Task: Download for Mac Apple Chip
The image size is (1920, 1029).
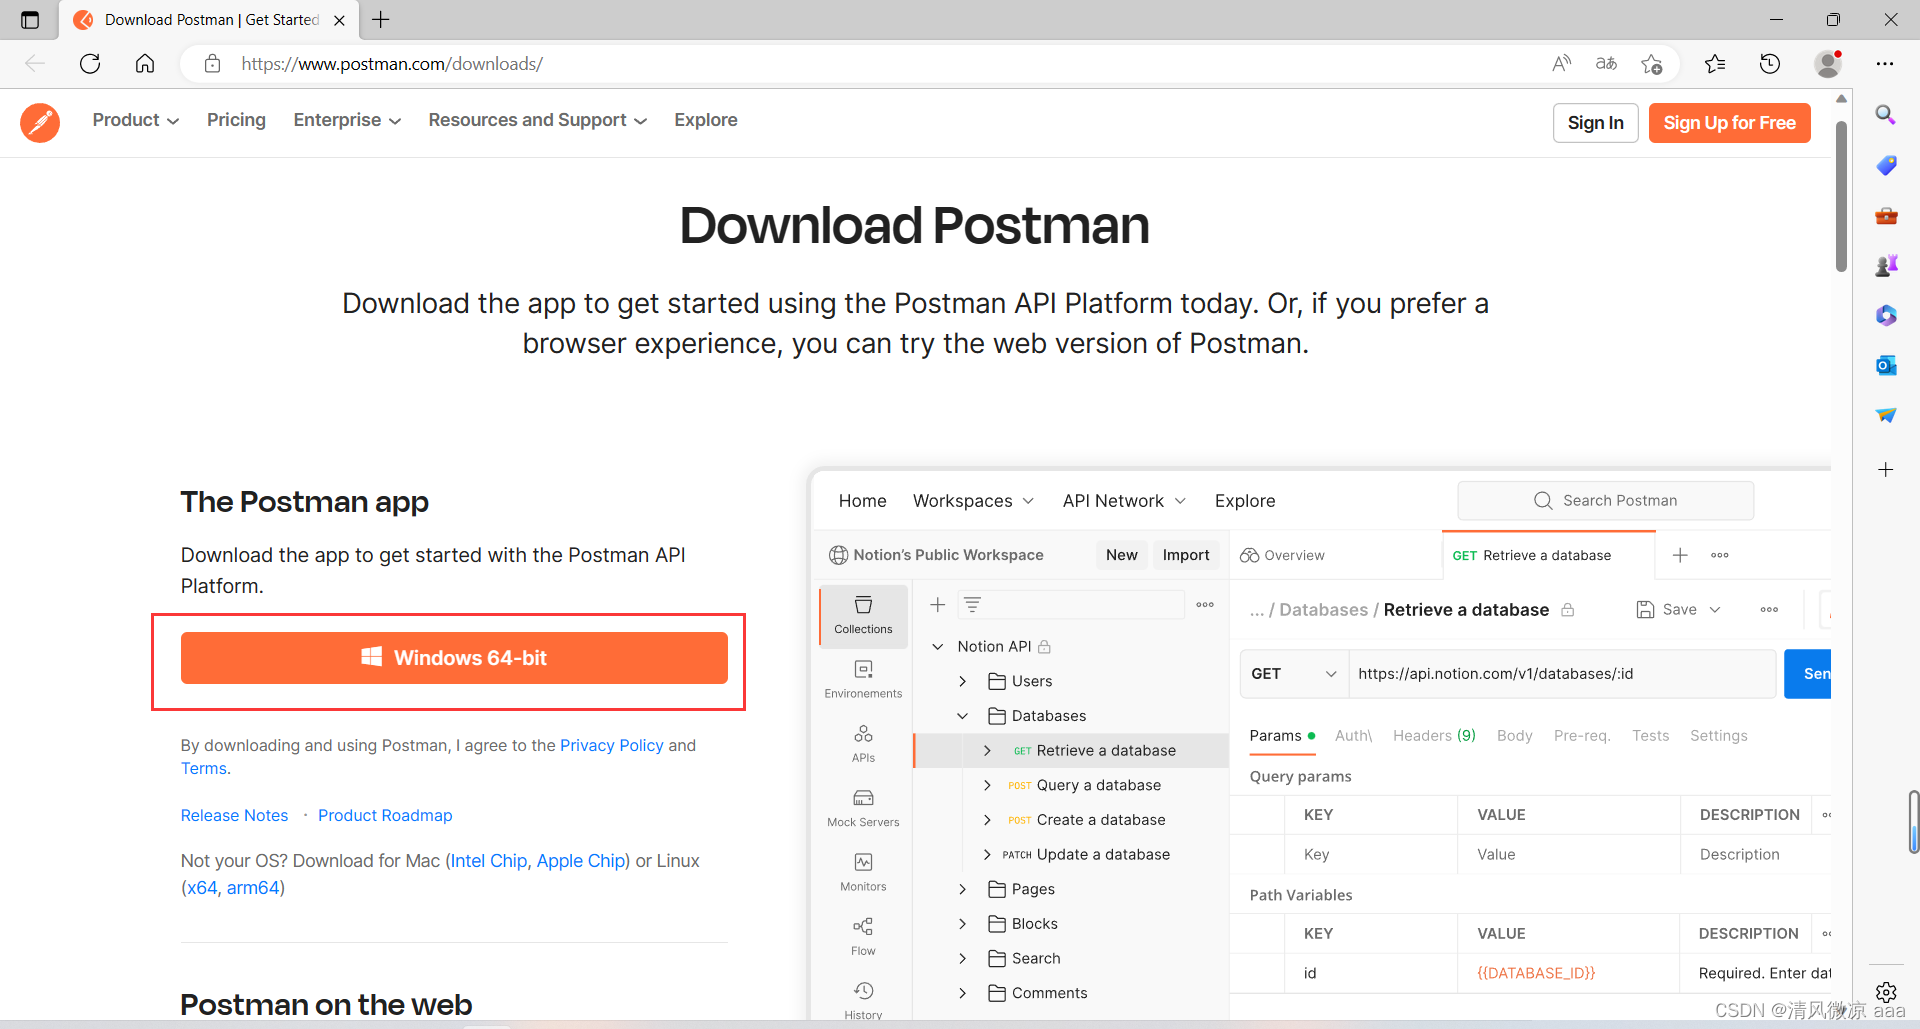Action: point(581,861)
